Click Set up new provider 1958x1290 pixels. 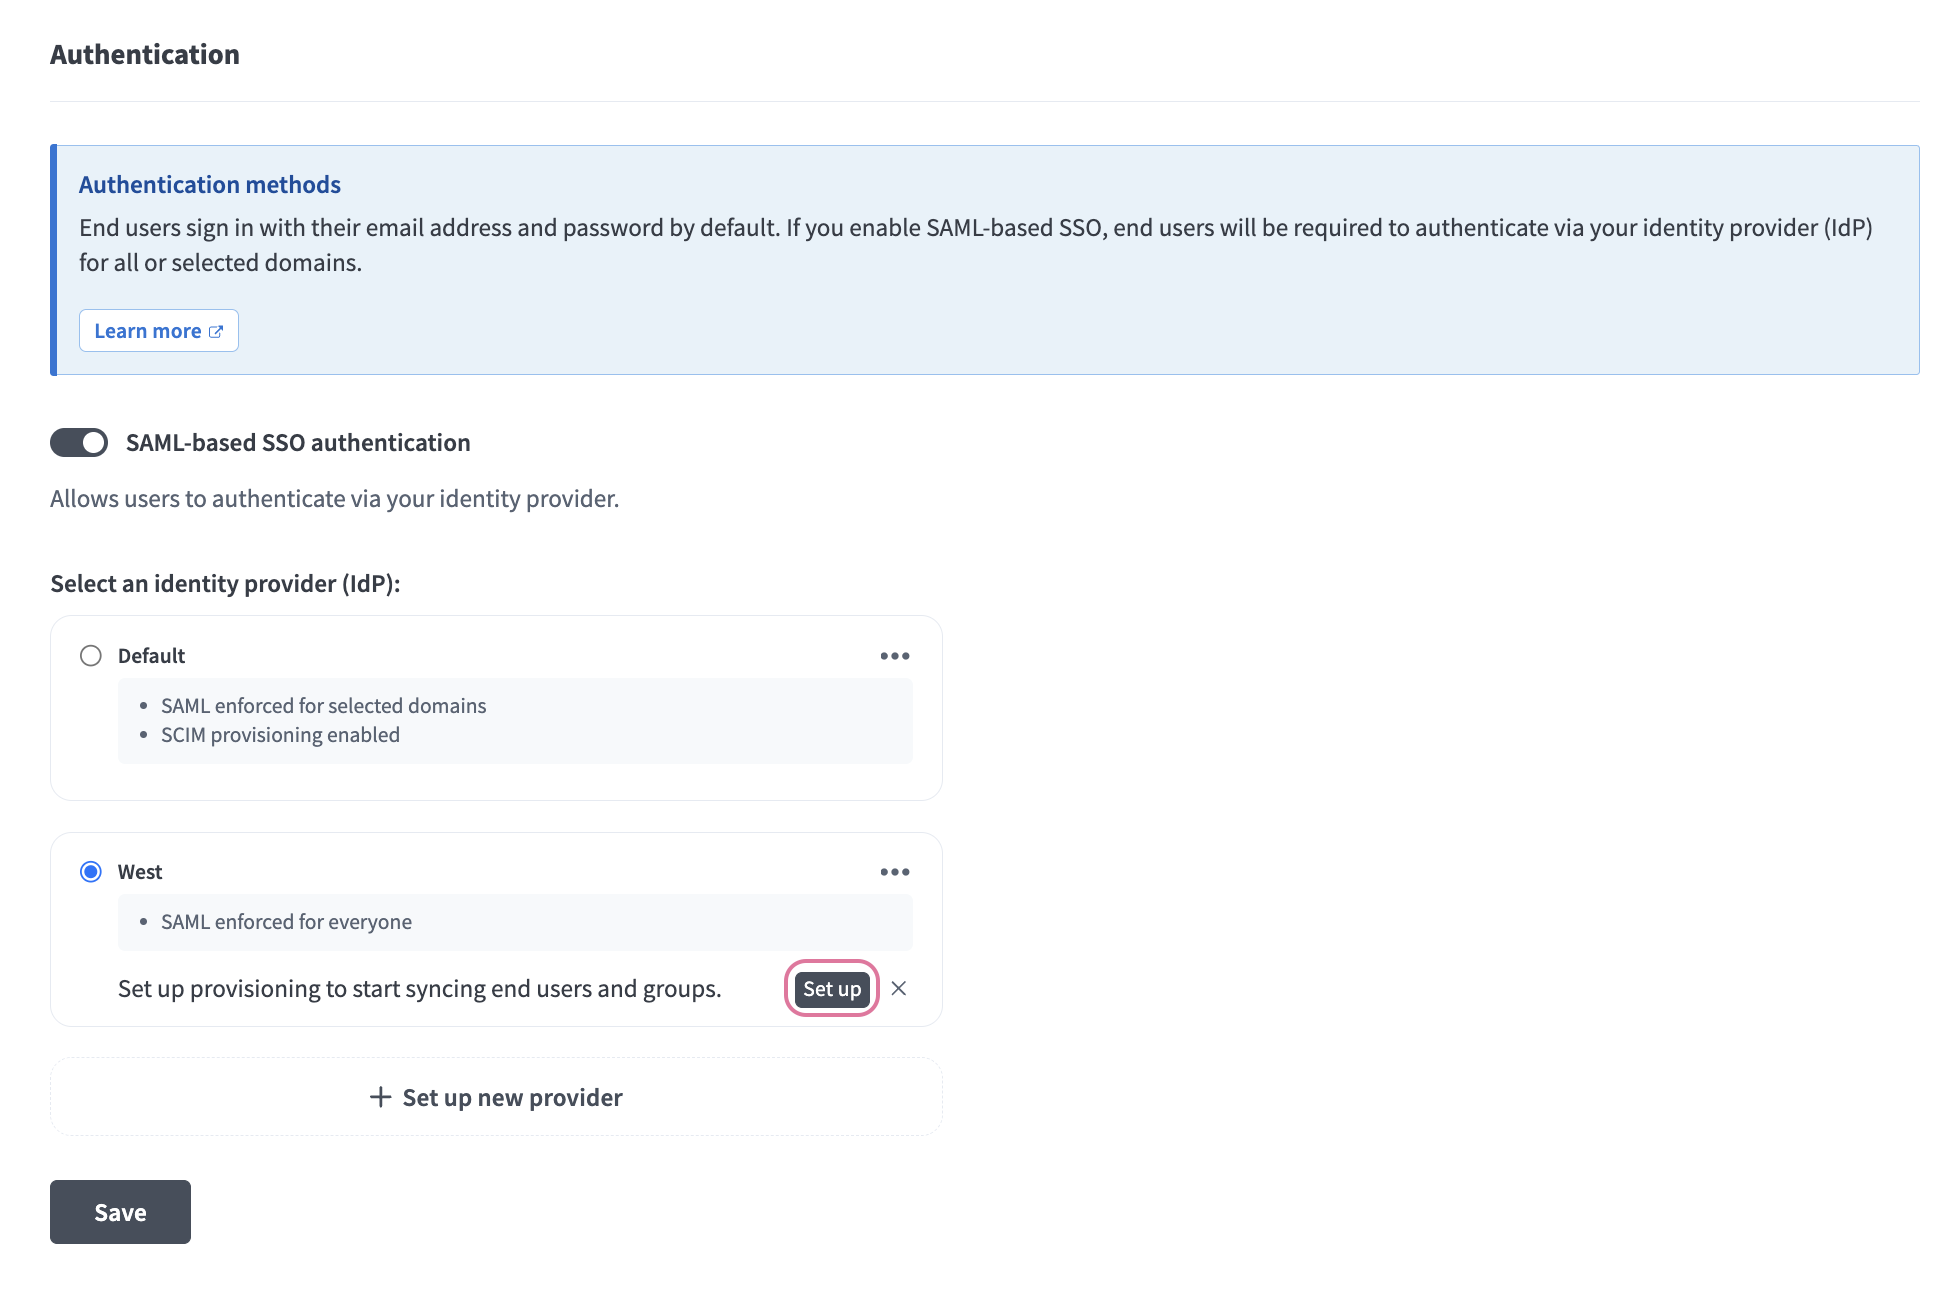point(512,1098)
